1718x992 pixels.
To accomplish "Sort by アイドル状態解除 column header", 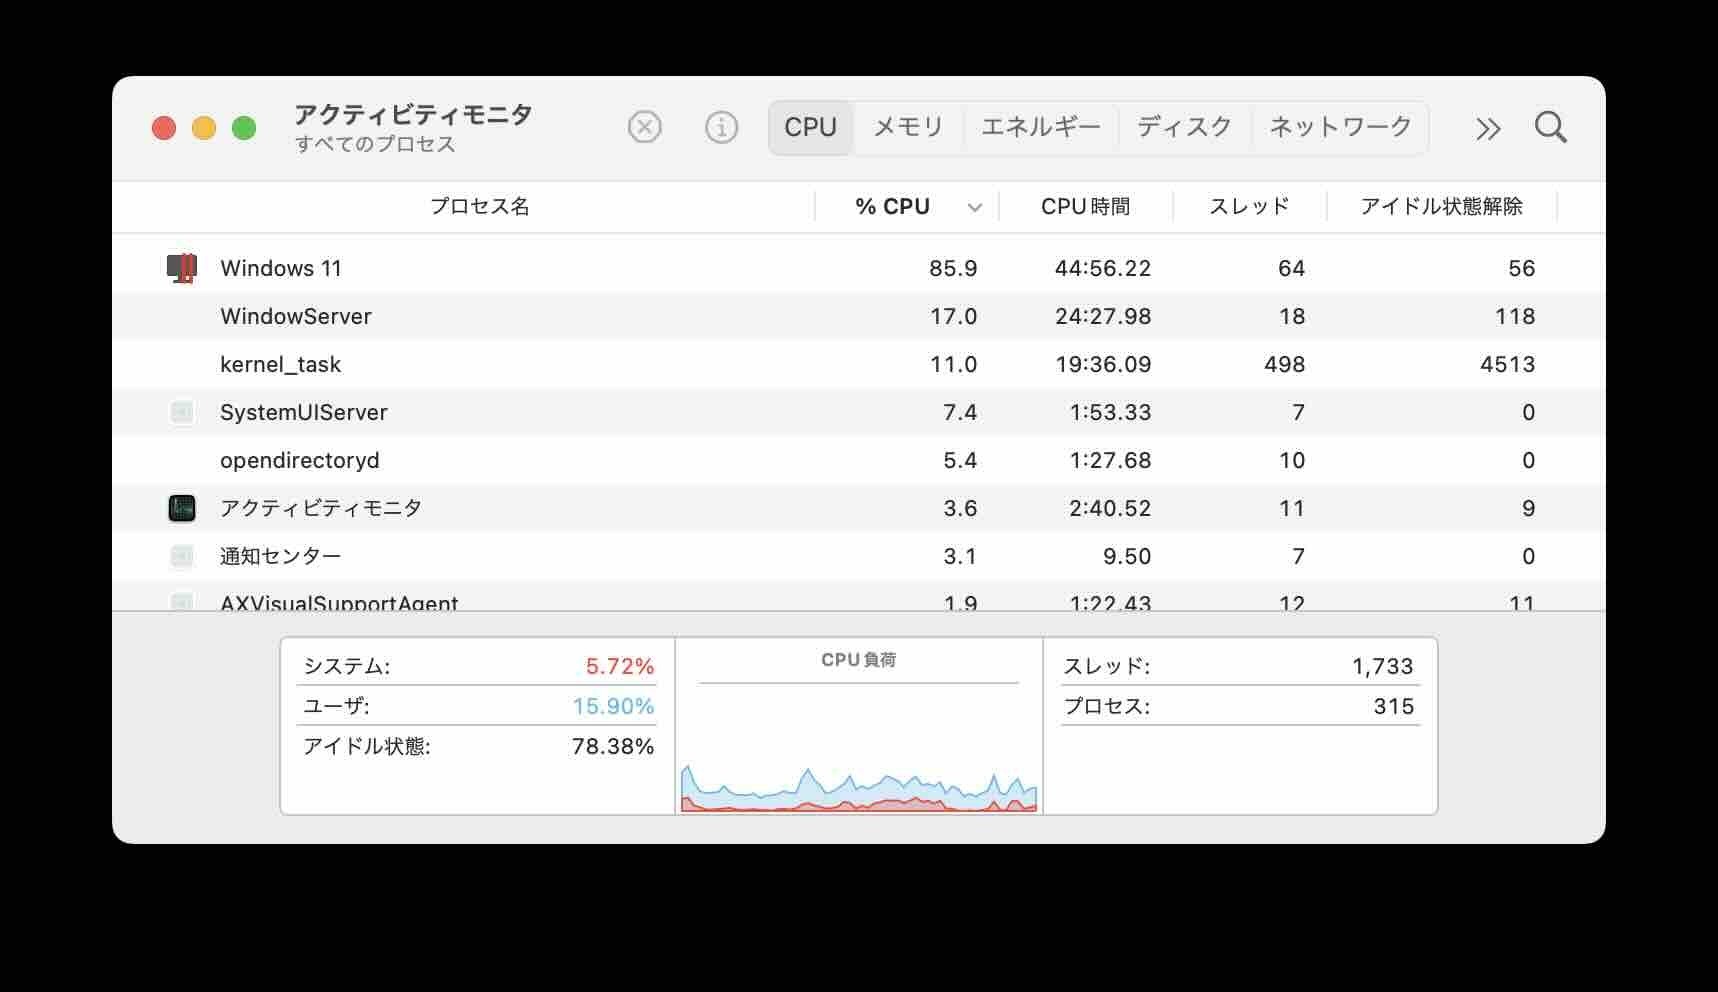I will [x=1441, y=206].
